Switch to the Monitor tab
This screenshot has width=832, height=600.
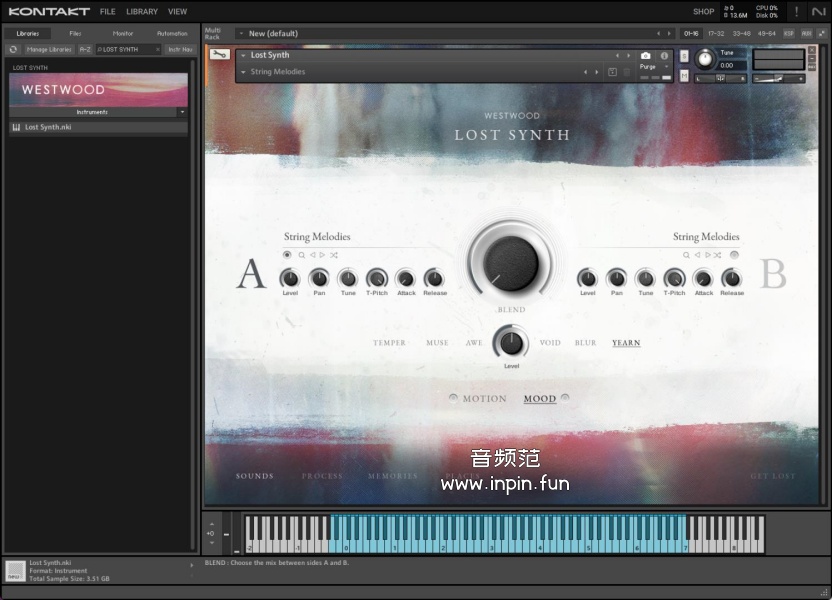(123, 33)
